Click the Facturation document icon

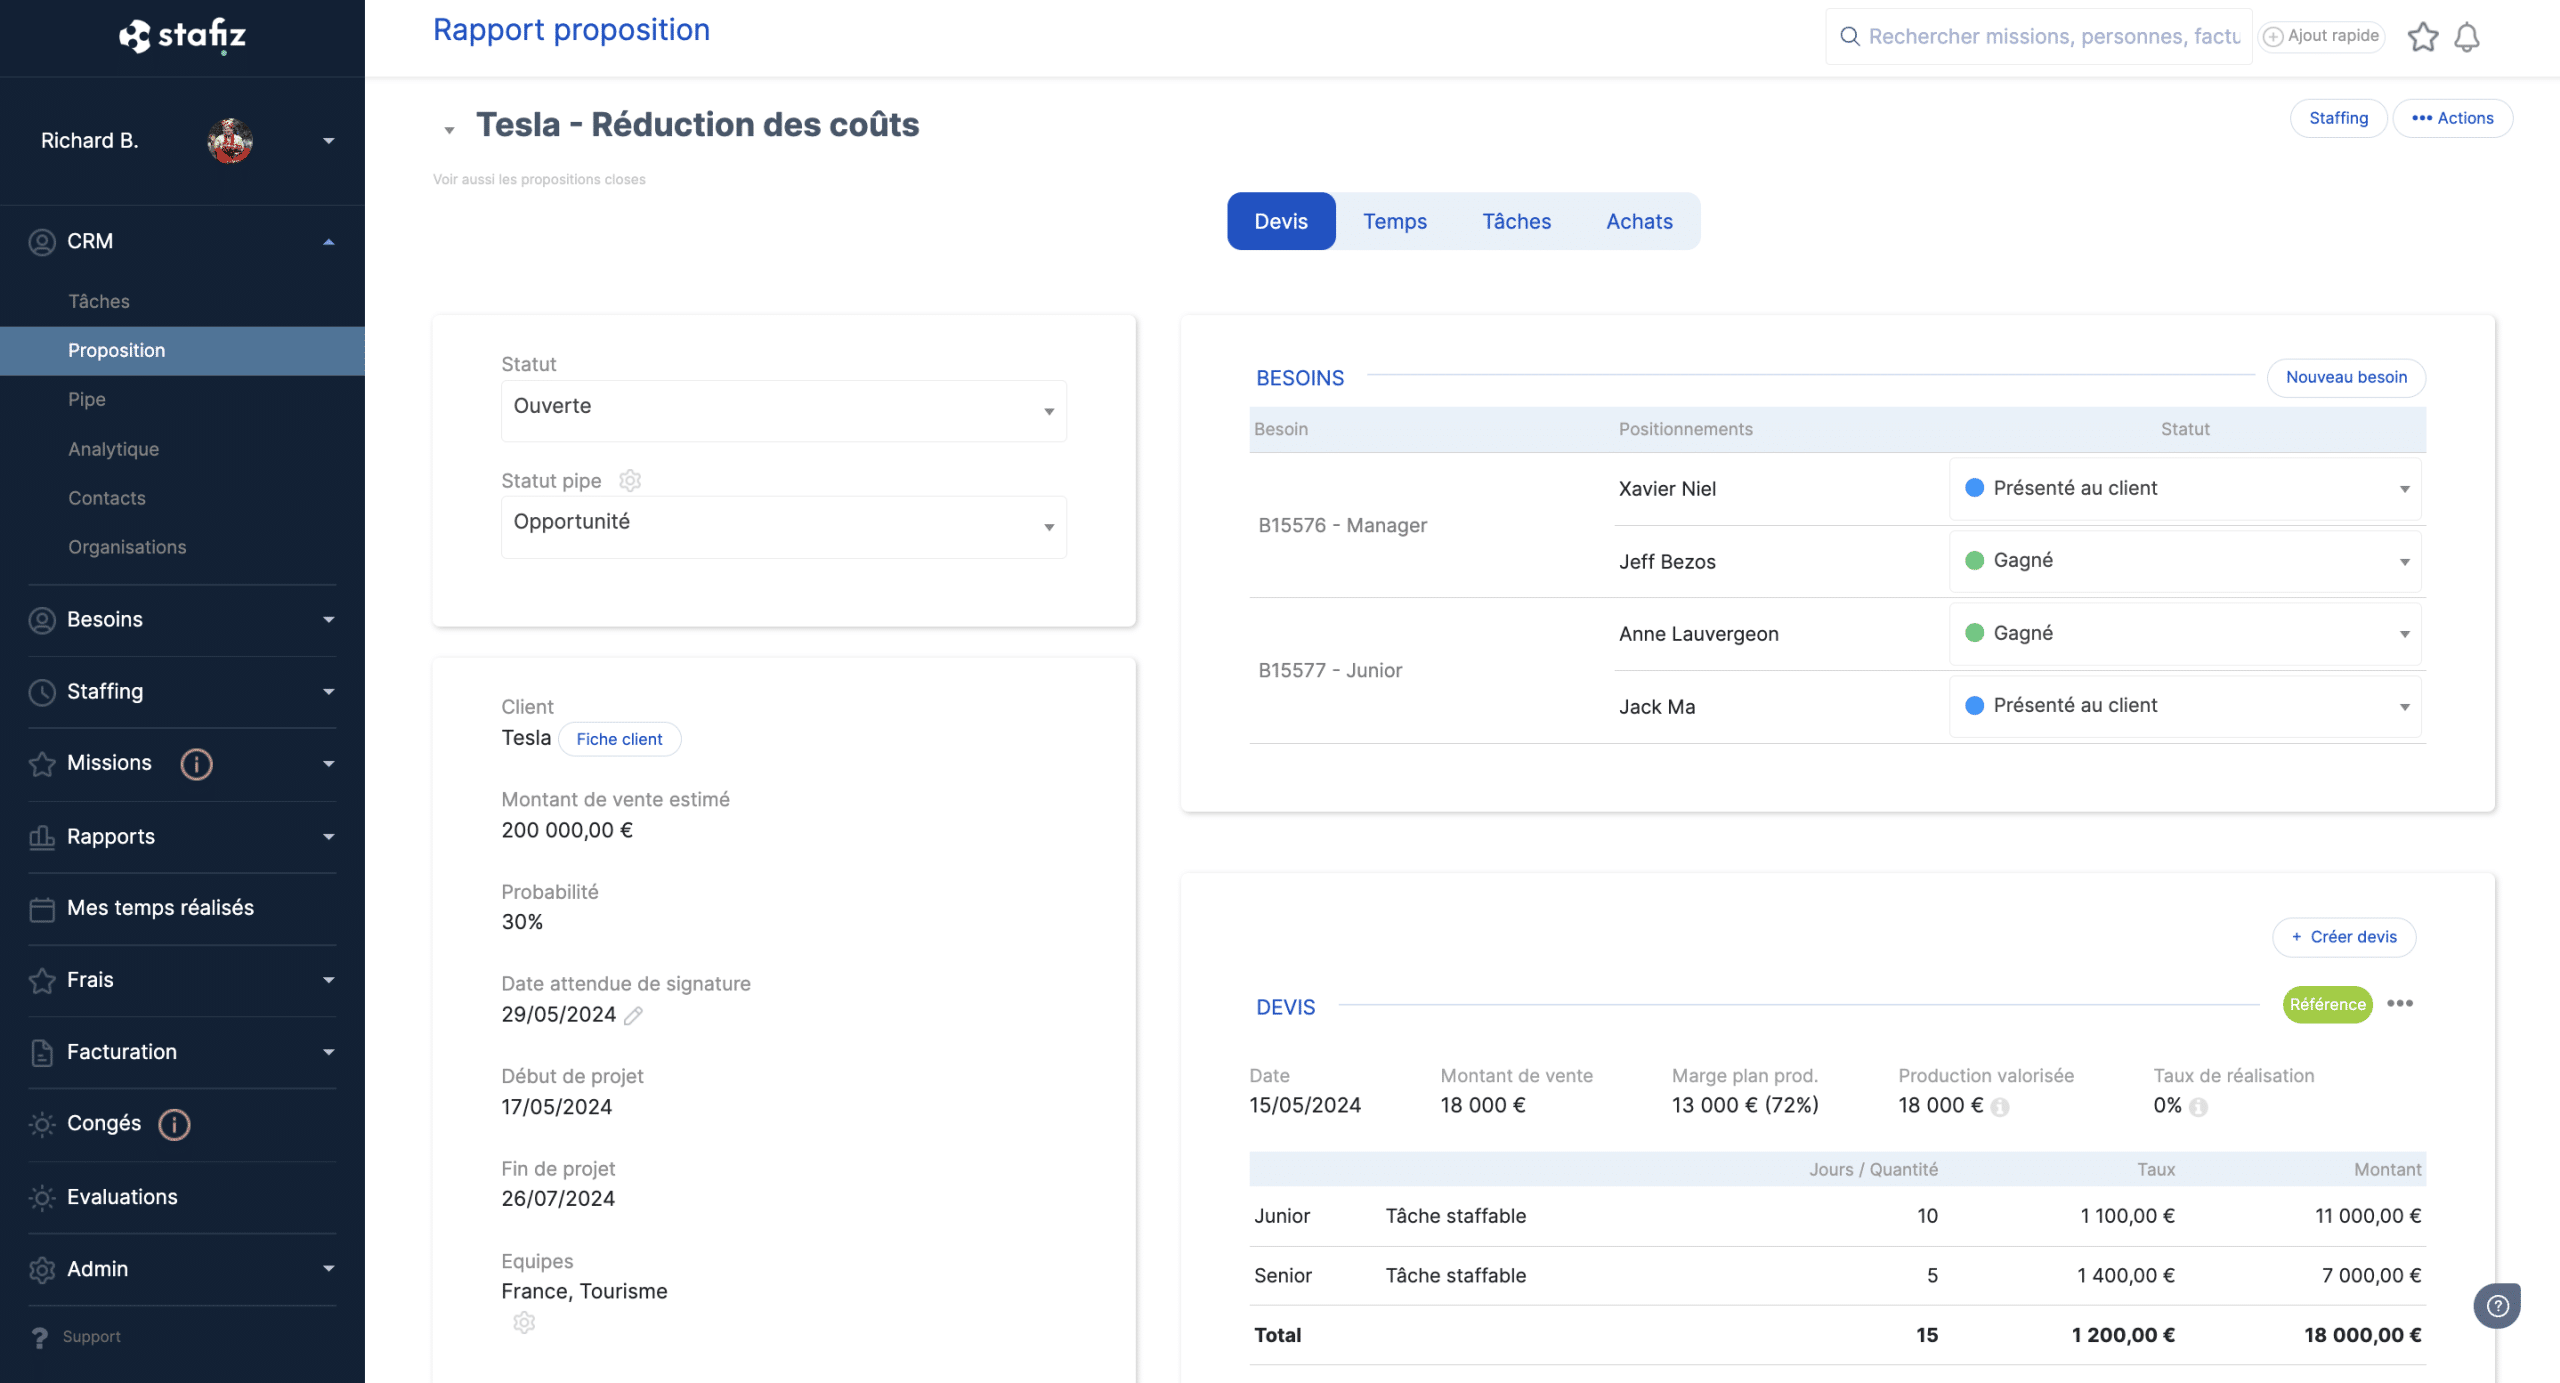(x=42, y=1052)
